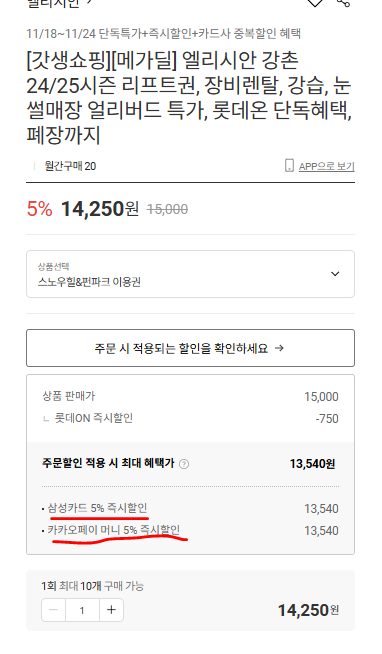382x654 pixels.
Task: Click the phone icon beside APP으로 보기
Action: pyautogui.click(x=289, y=166)
